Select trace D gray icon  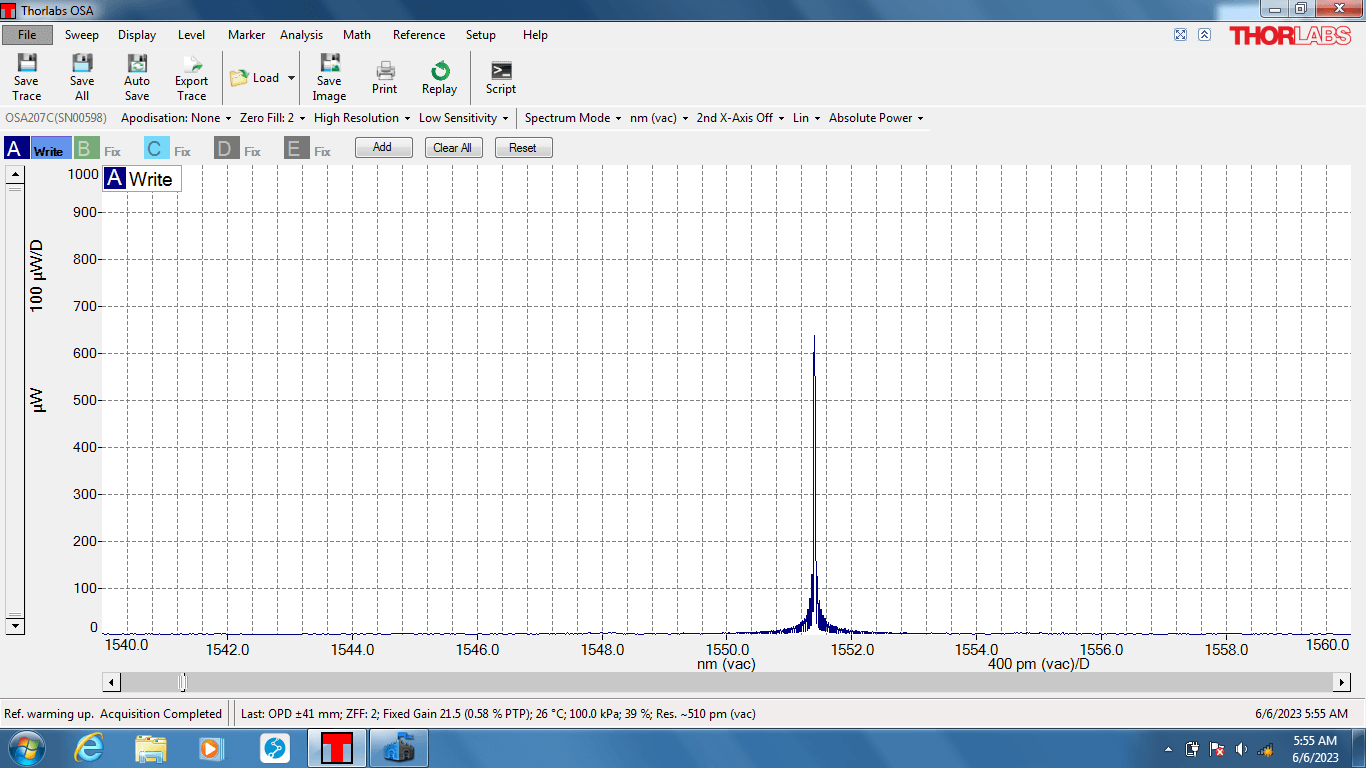point(226,149)
